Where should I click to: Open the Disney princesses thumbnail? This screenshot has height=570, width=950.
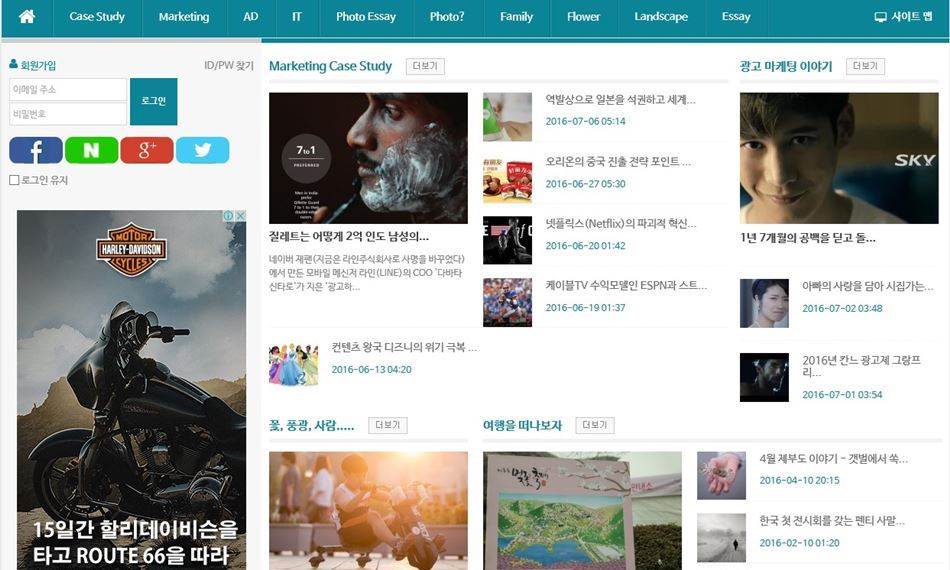[294, 363]
